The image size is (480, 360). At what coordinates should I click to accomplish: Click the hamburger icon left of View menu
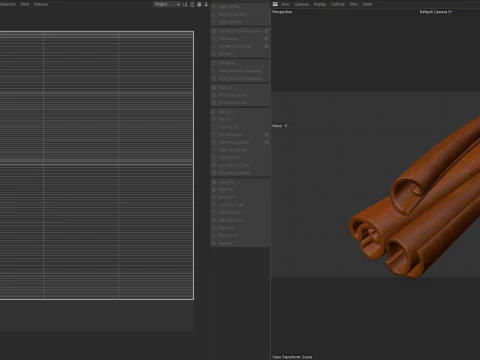click(x=275, y=4)
